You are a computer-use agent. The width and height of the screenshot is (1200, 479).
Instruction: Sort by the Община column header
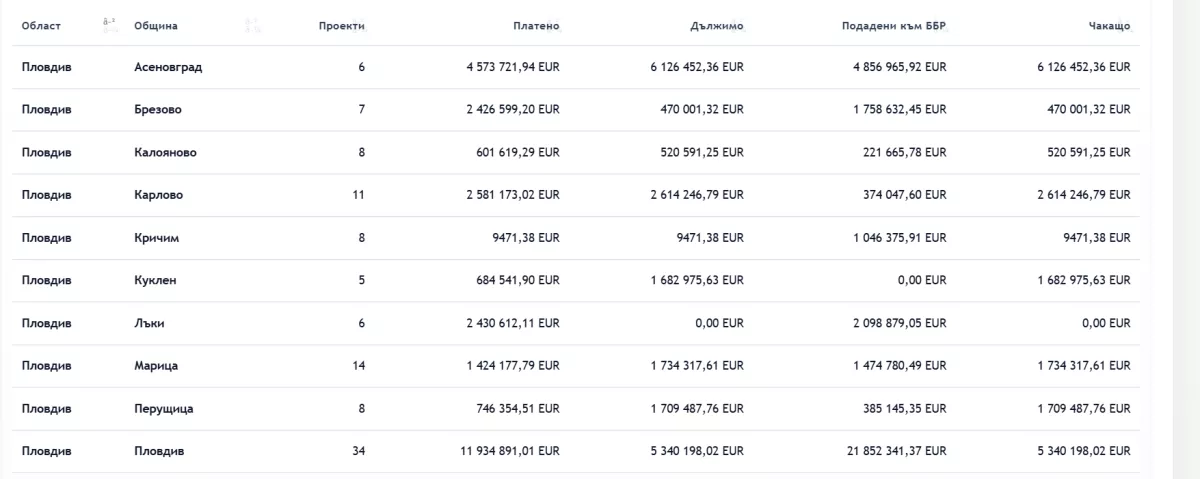156,25
